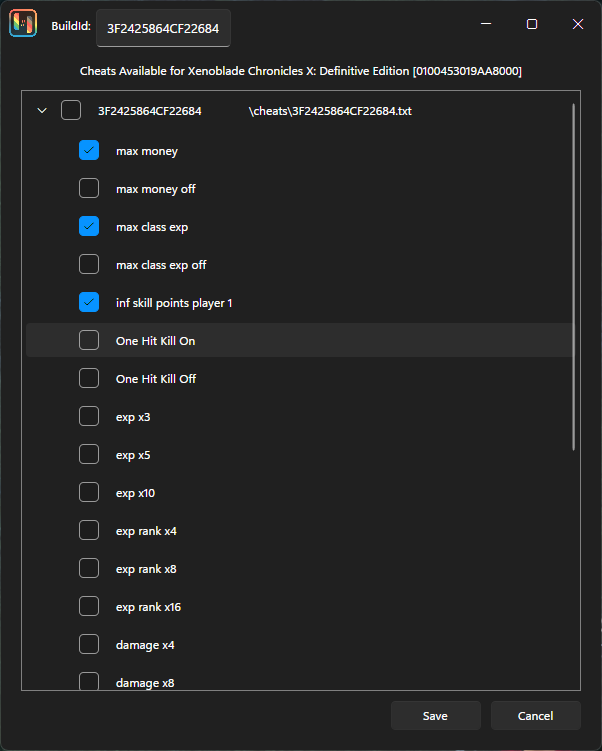Click the cheat list vertical scrollbar
602x751 pixels.
[573, 277]
